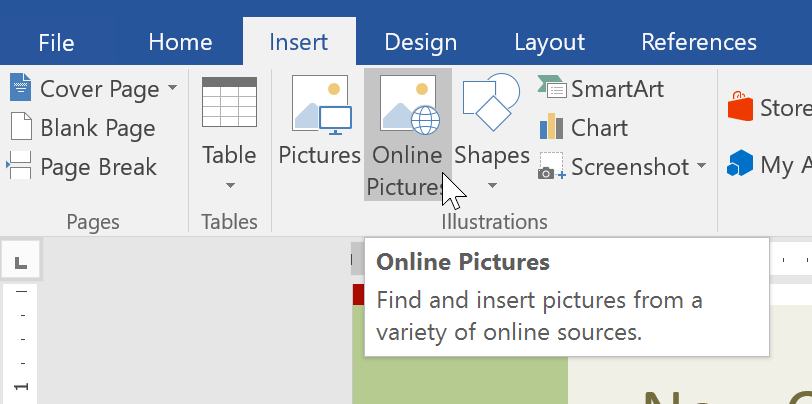Click the Pictures icon
Viewport: 812px width, 404px height.
coord(320,104)
